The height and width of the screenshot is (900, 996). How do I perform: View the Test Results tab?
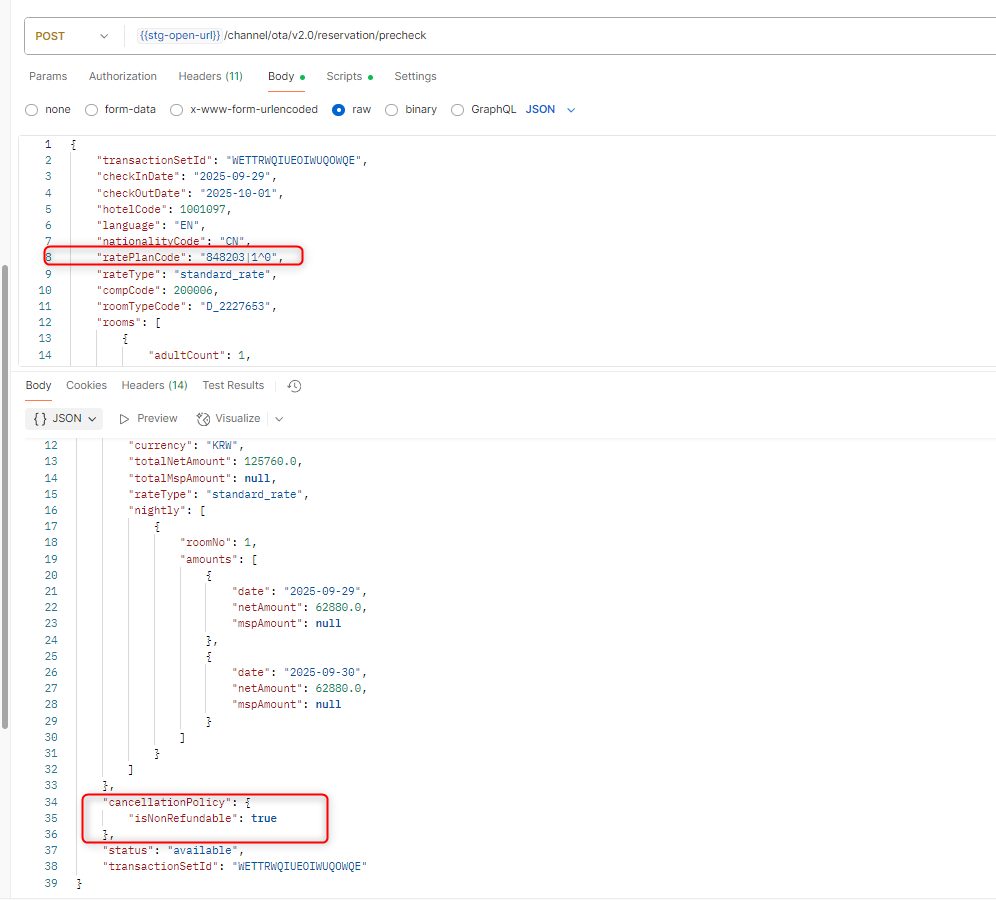tap(233, 386)
